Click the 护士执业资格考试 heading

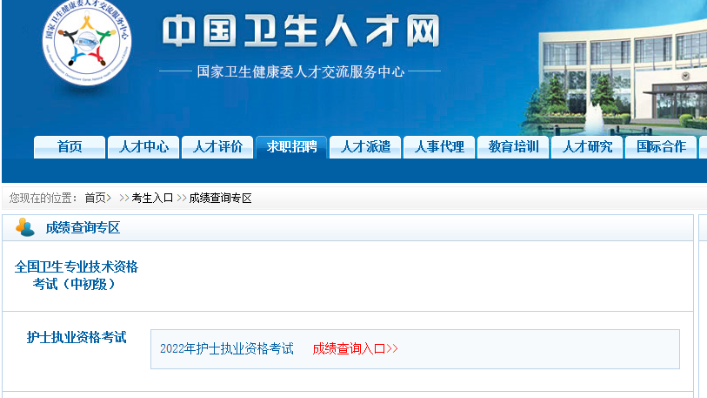pyautogui.click(x=76, y=337)
